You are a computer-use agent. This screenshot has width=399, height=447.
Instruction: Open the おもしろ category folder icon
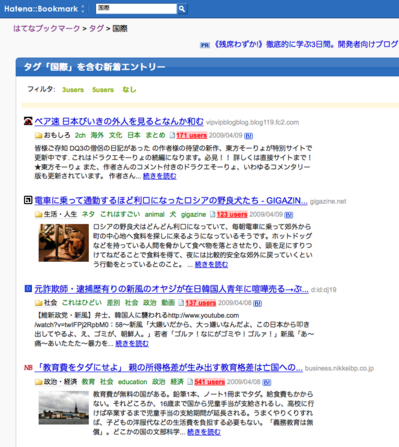coord(38,136)
